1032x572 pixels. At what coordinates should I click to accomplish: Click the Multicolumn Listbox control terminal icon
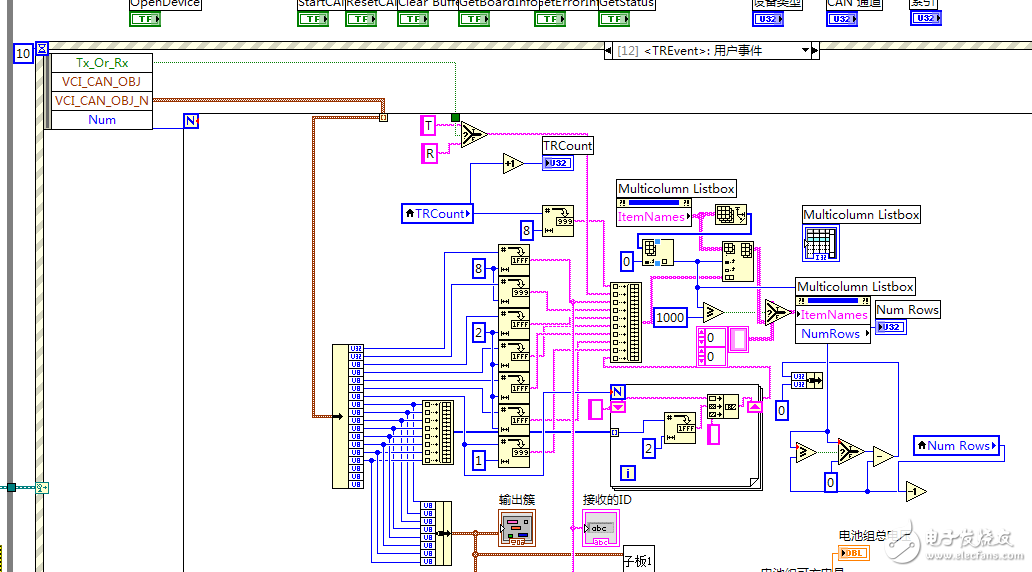821,244
